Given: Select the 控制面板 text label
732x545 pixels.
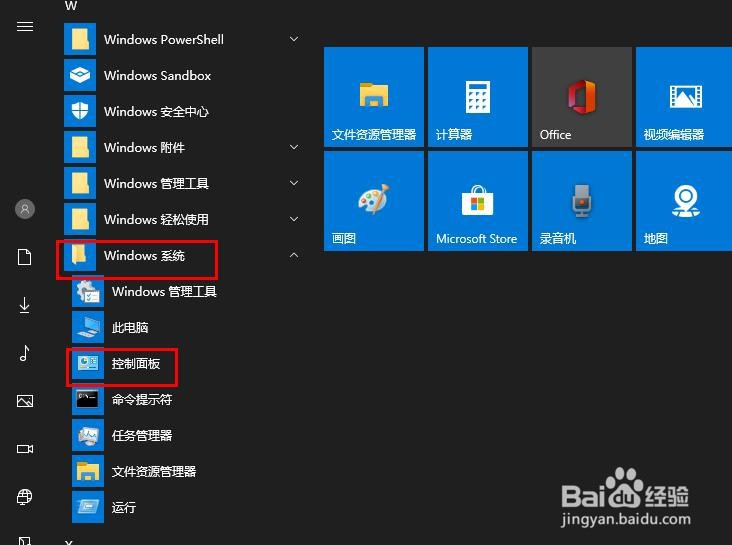Looking at the screenshot, I should [136, 363].
